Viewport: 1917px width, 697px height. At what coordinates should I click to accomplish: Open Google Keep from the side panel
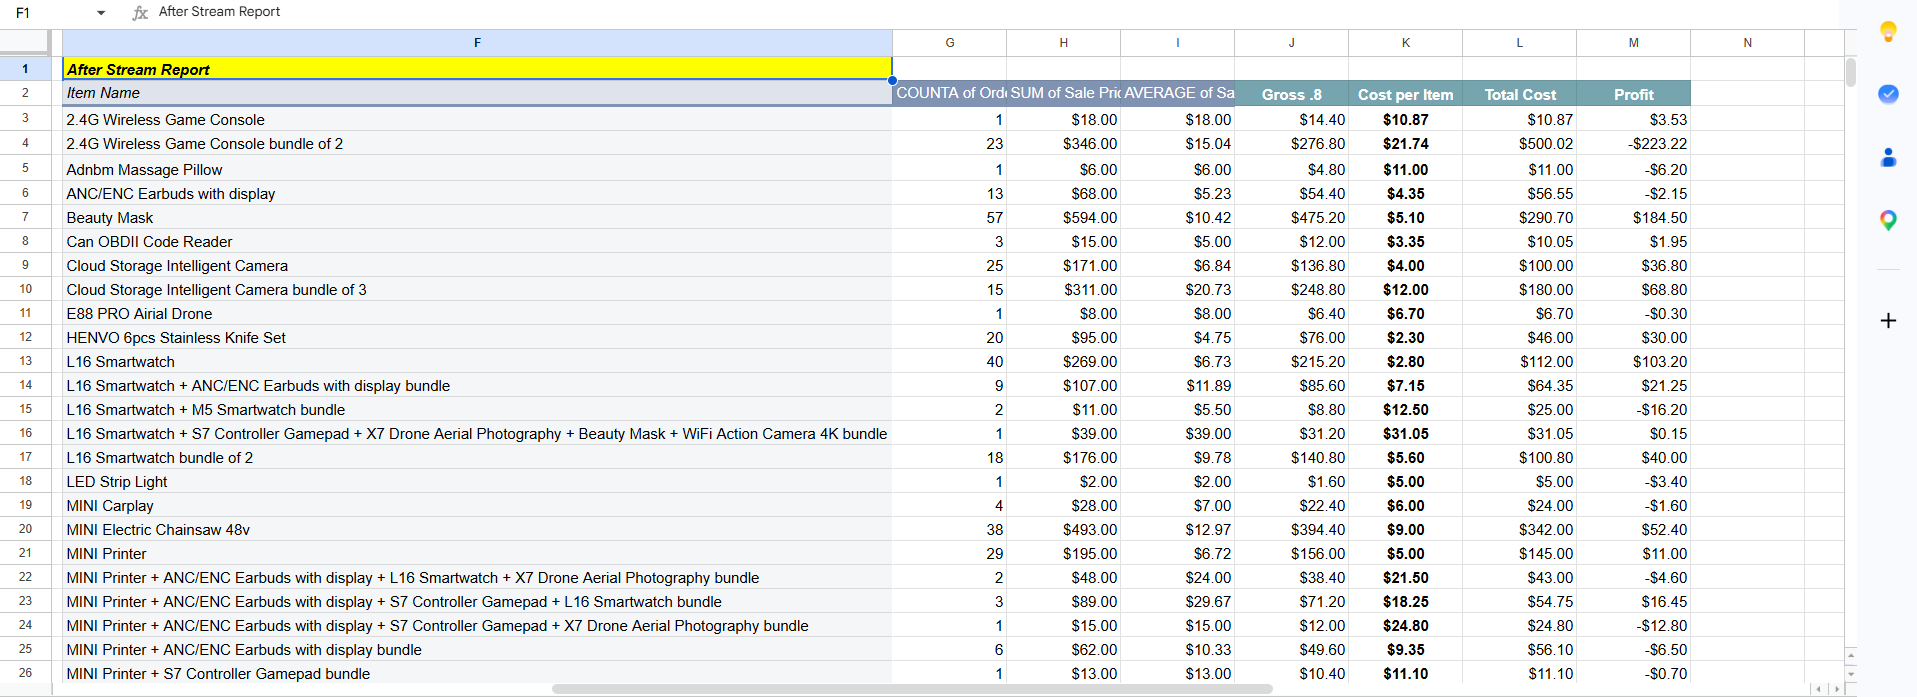tap(1888, 31)
